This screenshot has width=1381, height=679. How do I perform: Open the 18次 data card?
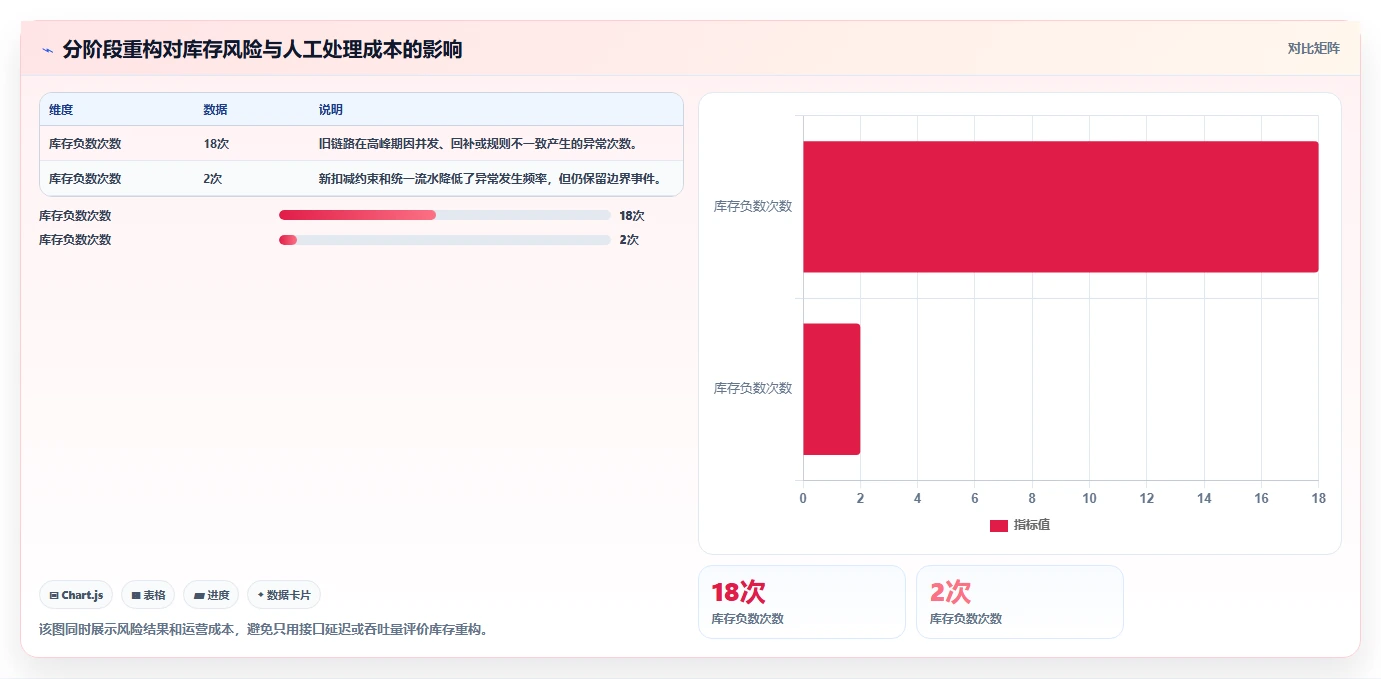tap(801, 602)
